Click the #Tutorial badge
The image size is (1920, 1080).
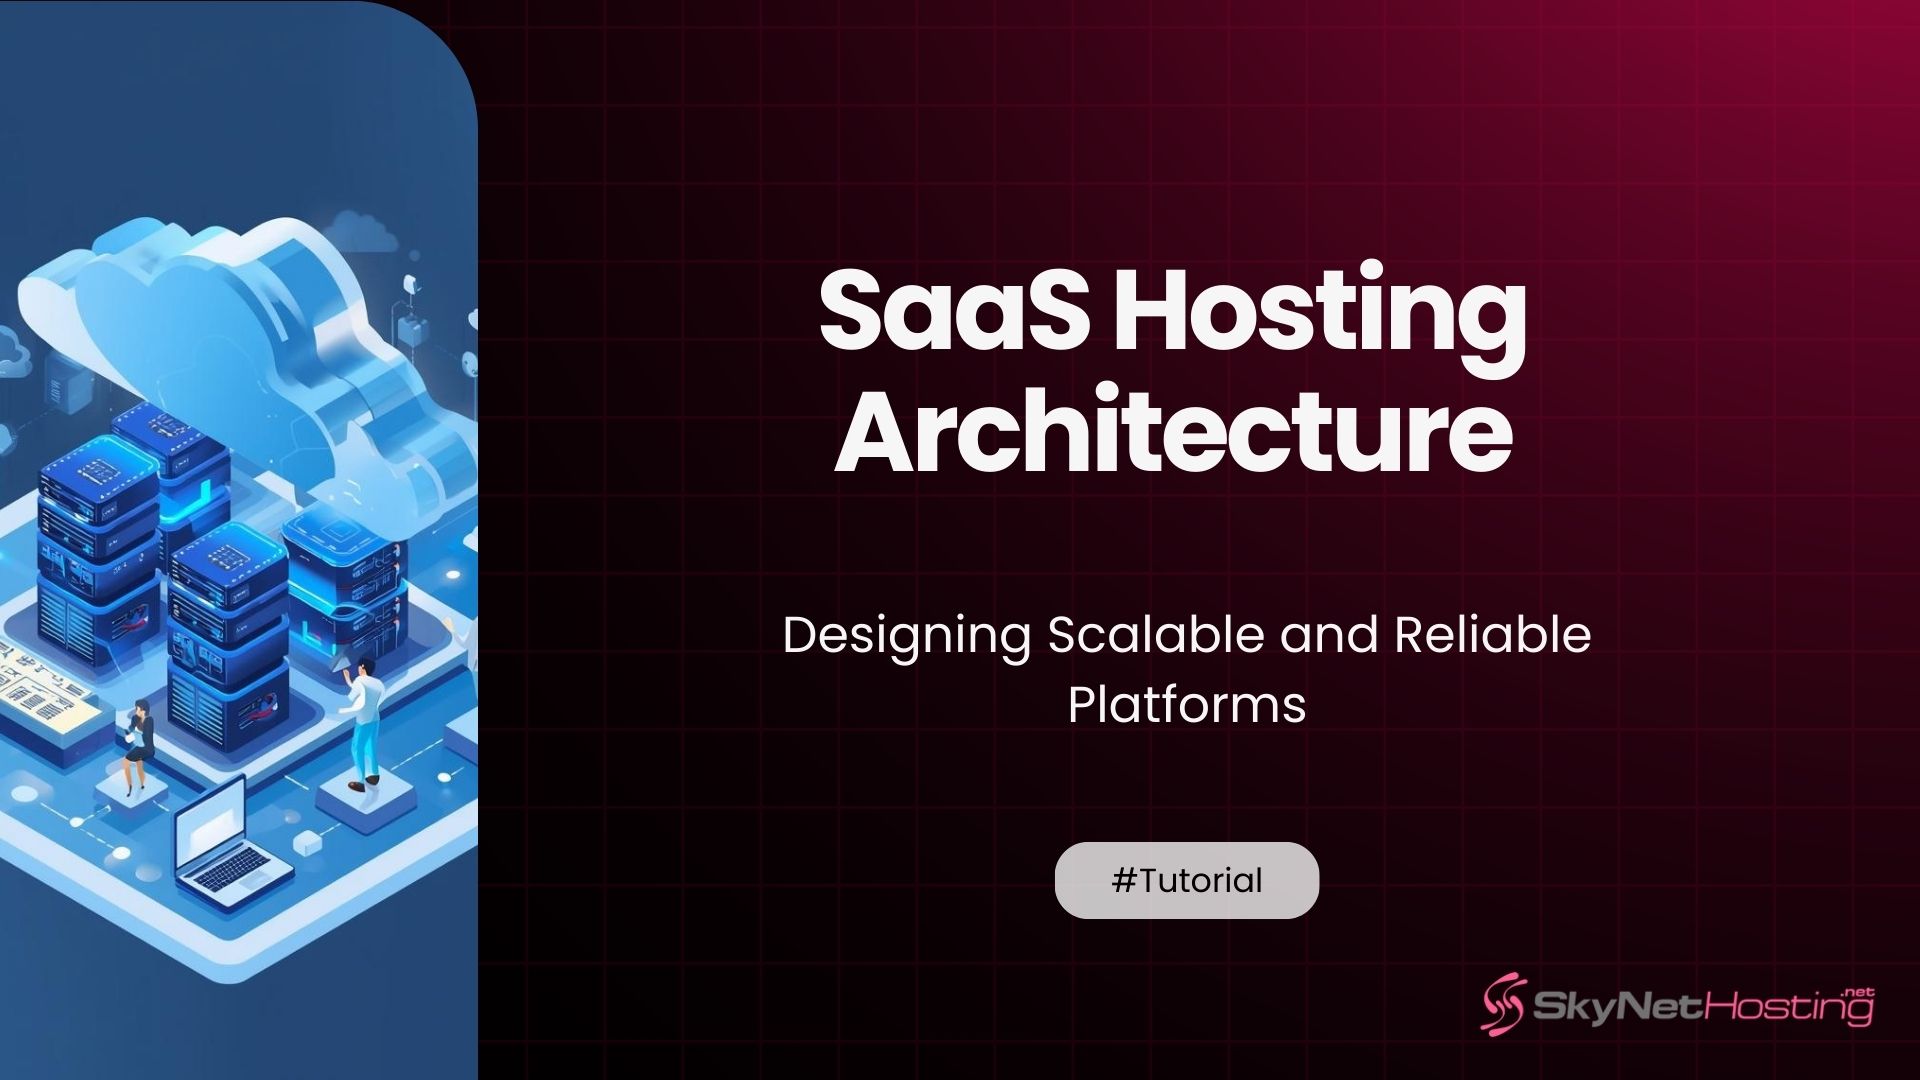[x=1186, y=878]
